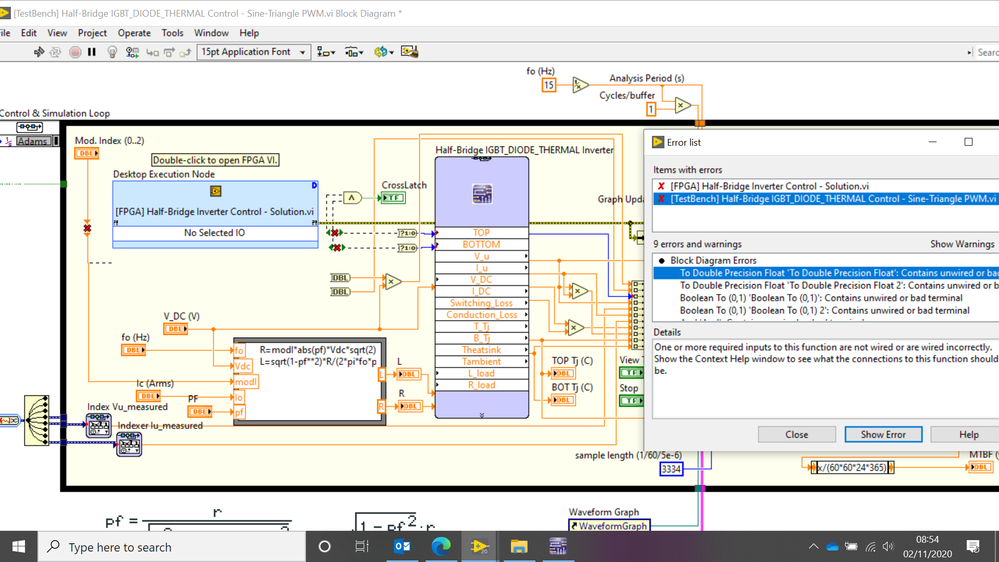The width and height of the screenshot is (999, 562).
Task: Open the Align Objects dropdown
Action: 326,52
